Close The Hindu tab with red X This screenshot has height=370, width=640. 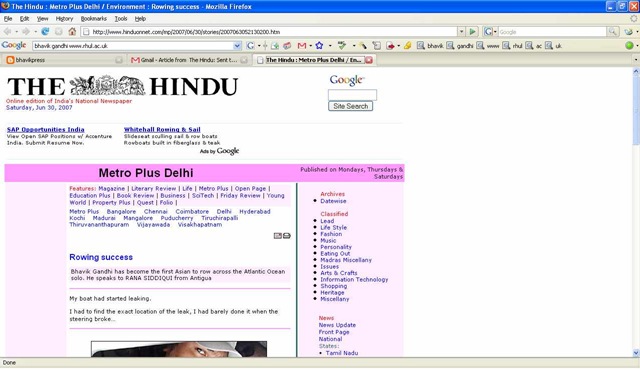(x=369, y=60)
